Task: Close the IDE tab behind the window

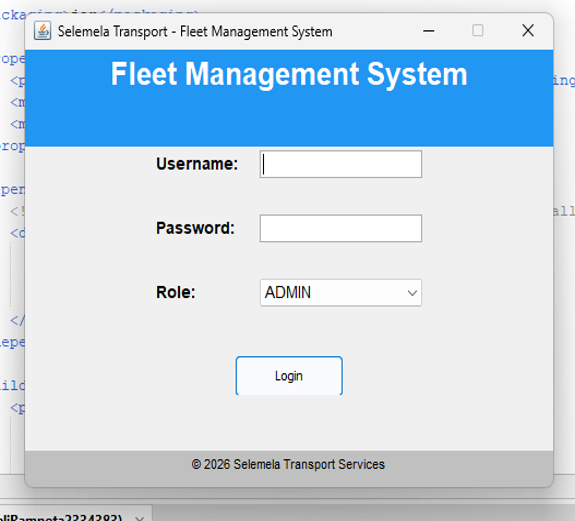Action: coord(139,518)
